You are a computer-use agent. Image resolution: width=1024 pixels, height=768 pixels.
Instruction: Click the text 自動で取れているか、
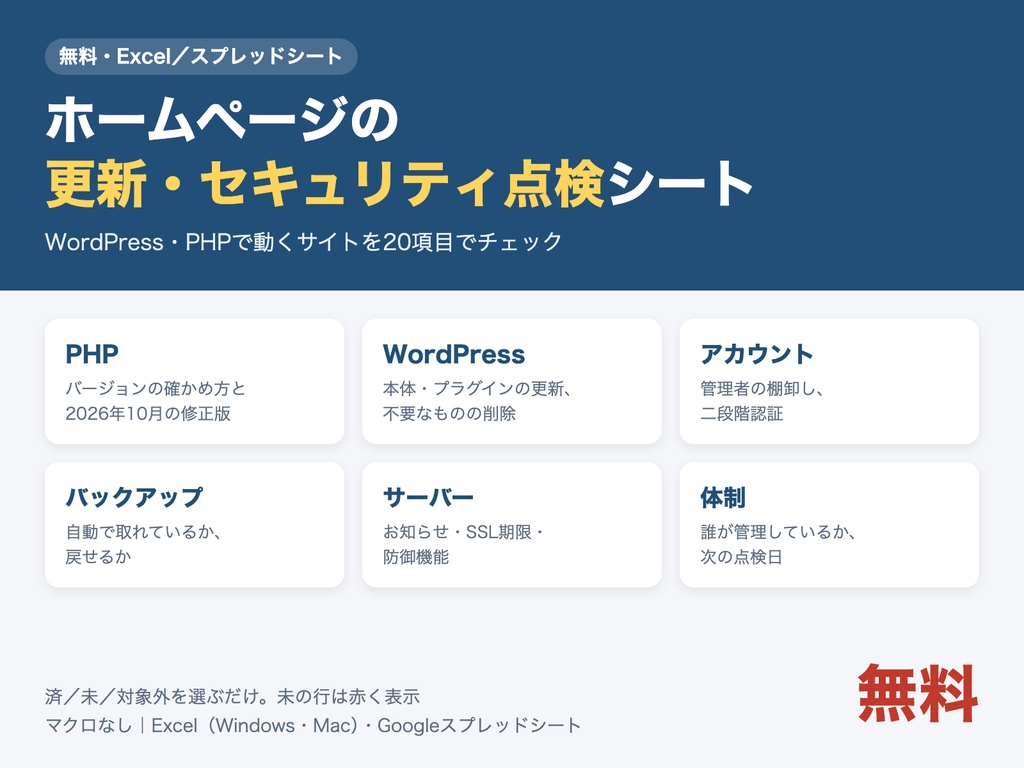coord(144,532)
